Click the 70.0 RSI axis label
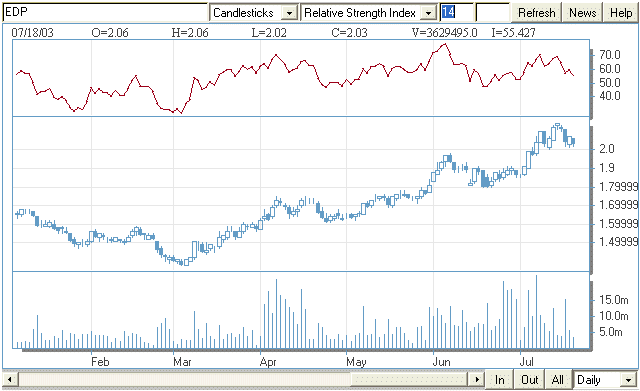This screenshot has height=391, width=640. (609, 55)
